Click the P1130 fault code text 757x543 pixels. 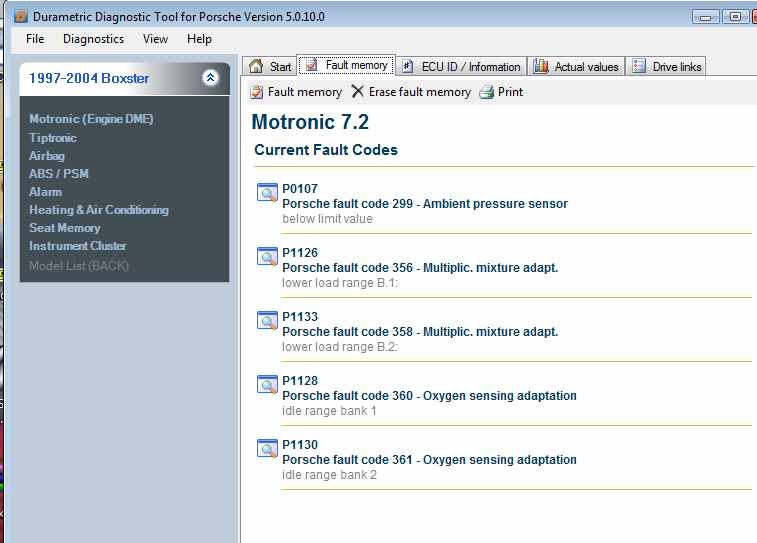pyautogui.click(x=300, y=445)
